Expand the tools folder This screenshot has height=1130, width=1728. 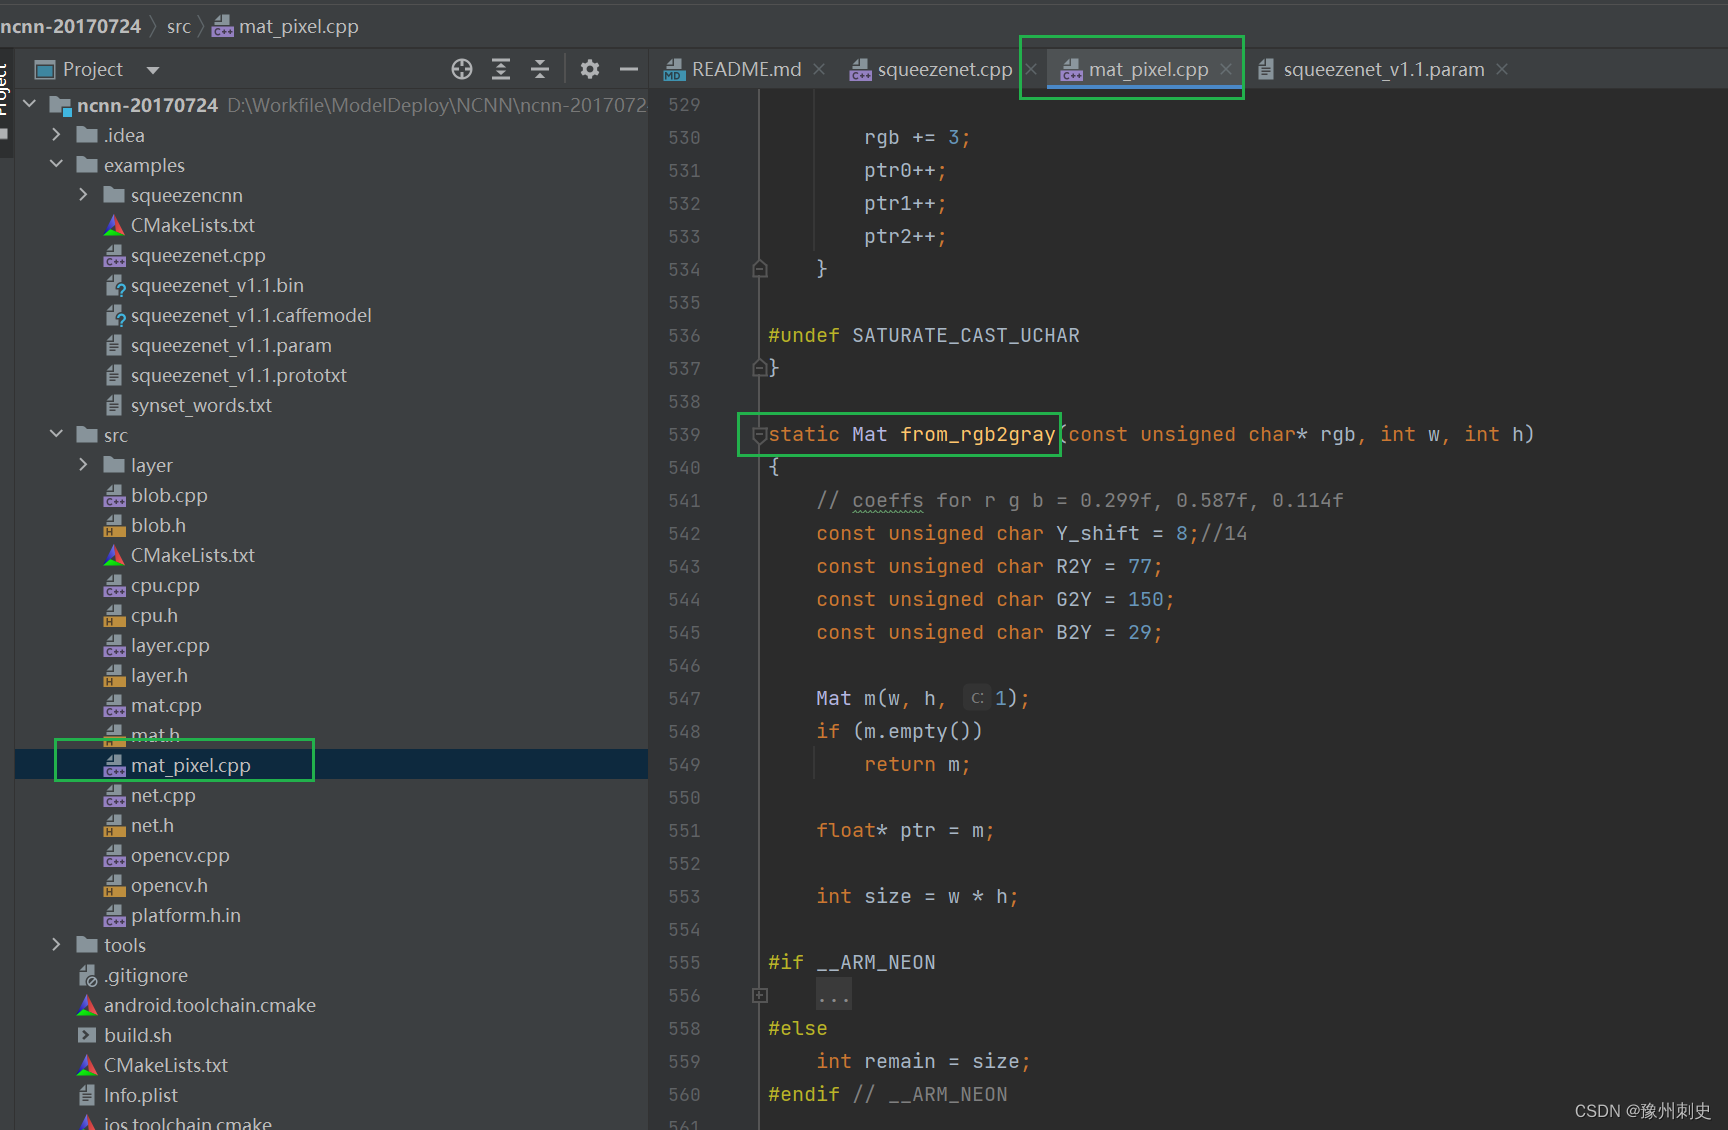coord(56,944)
